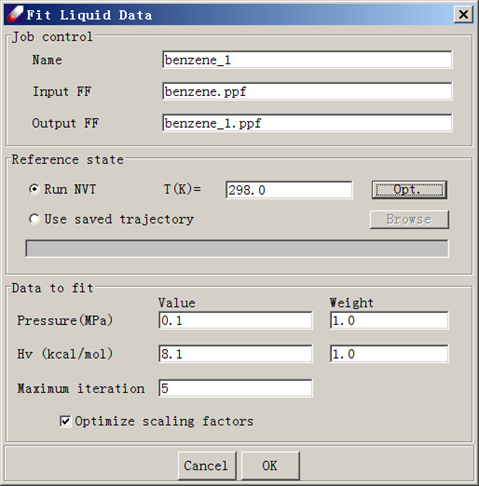This screenshot has width=479, height=486.
Task: Click the Value column header
Action: (x=177, y=303)
